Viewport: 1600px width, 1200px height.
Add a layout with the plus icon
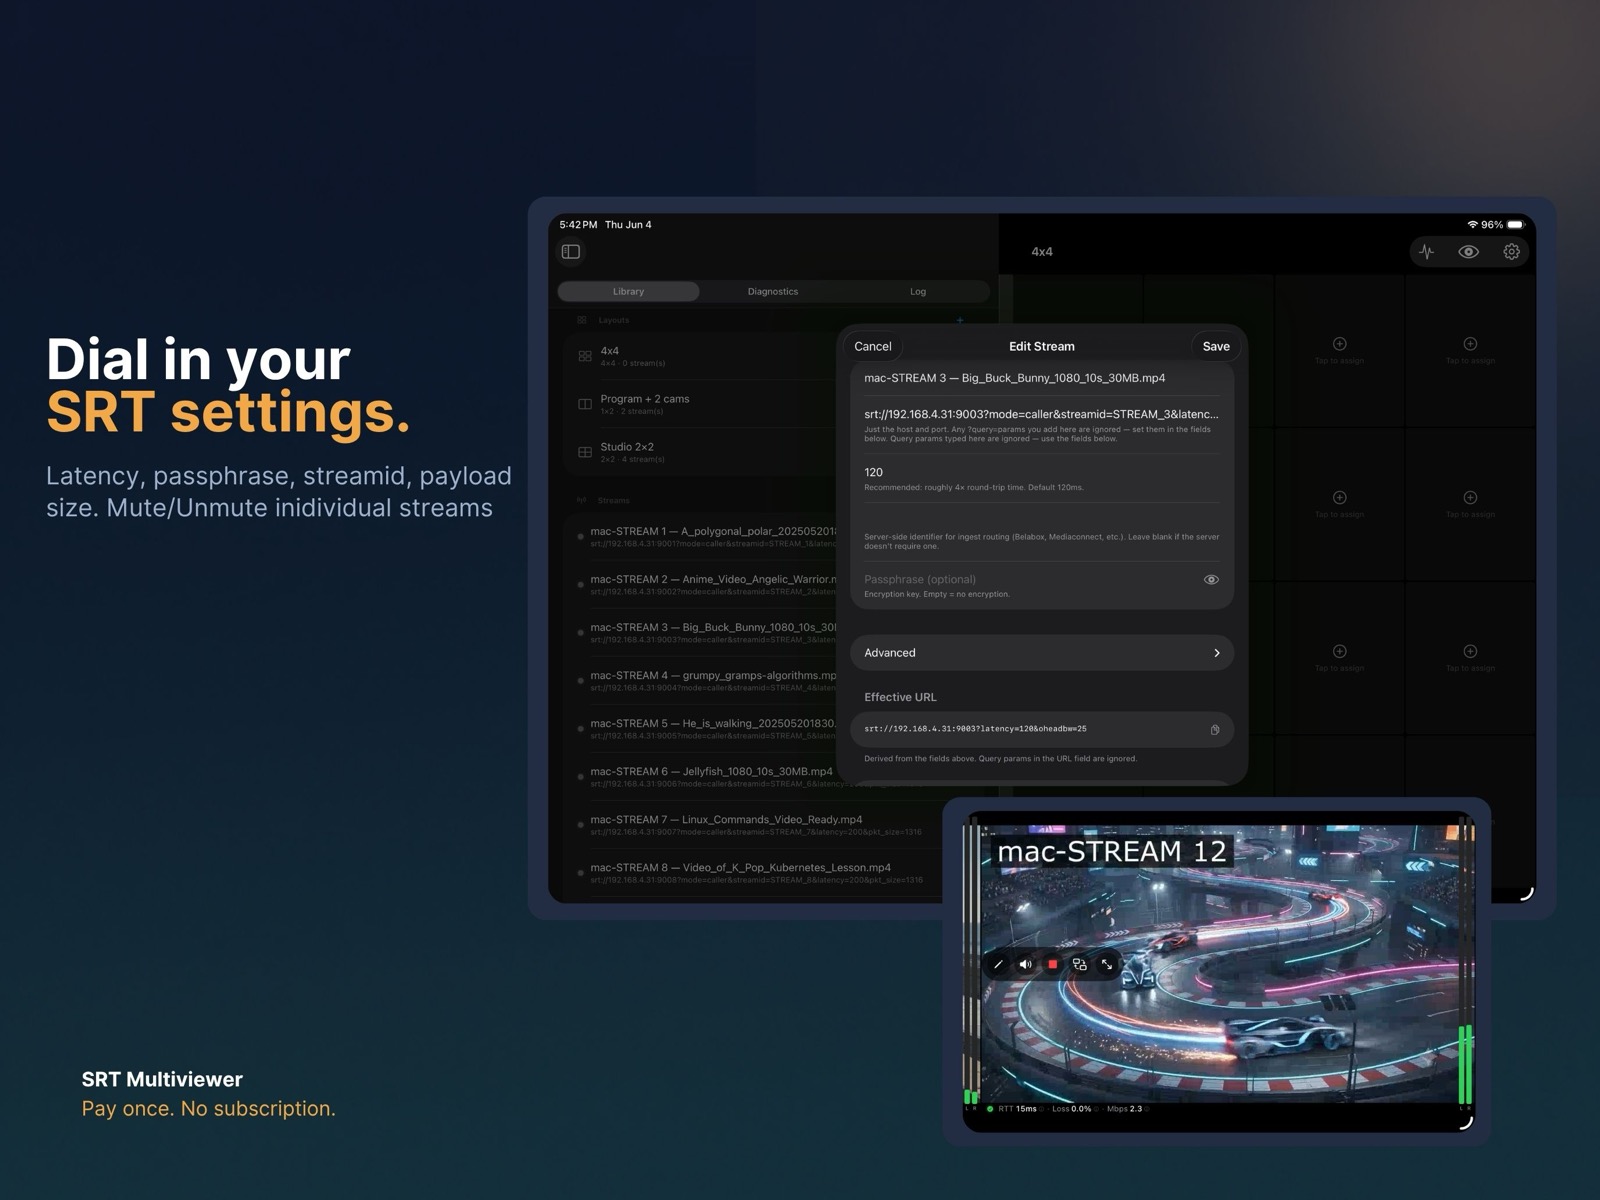click(x=960, y=320)
